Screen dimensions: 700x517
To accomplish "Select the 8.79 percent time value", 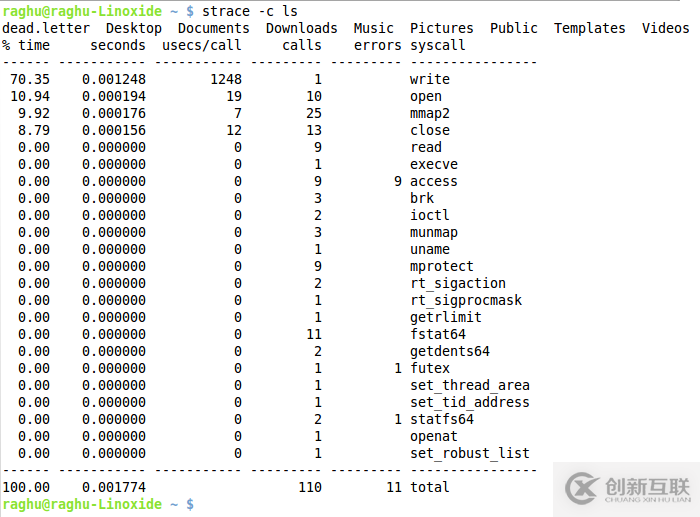I will tap(34, 130).
